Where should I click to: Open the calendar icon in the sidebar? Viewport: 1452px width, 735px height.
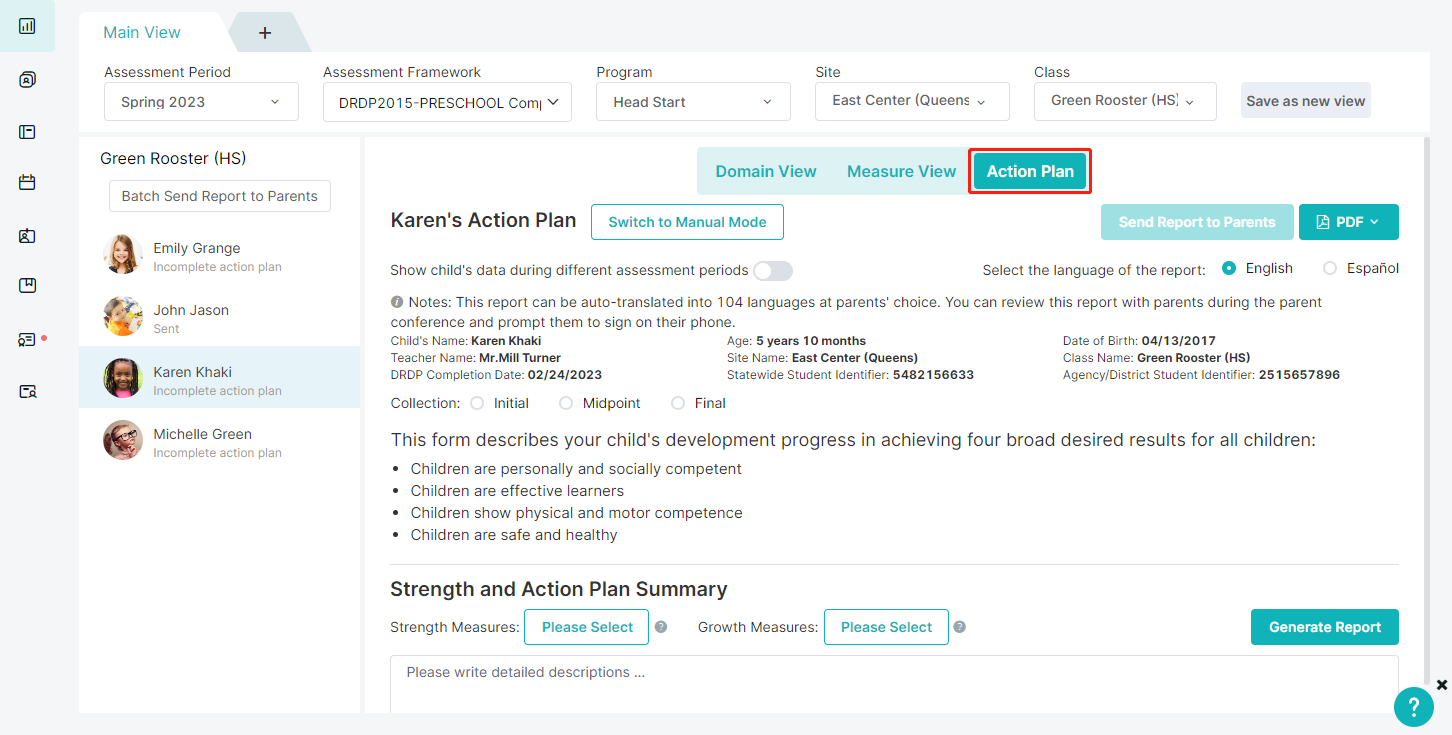click(x=27, y=182)
